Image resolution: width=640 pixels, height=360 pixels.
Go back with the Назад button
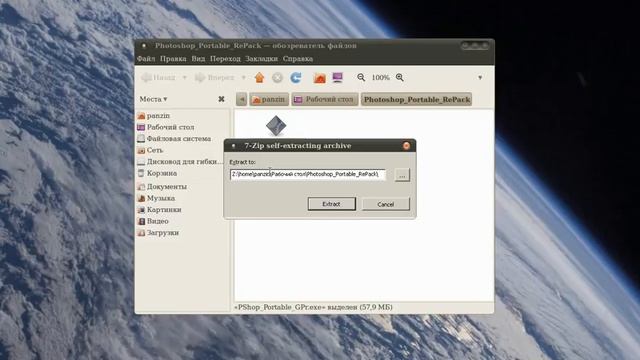[158, 78]
